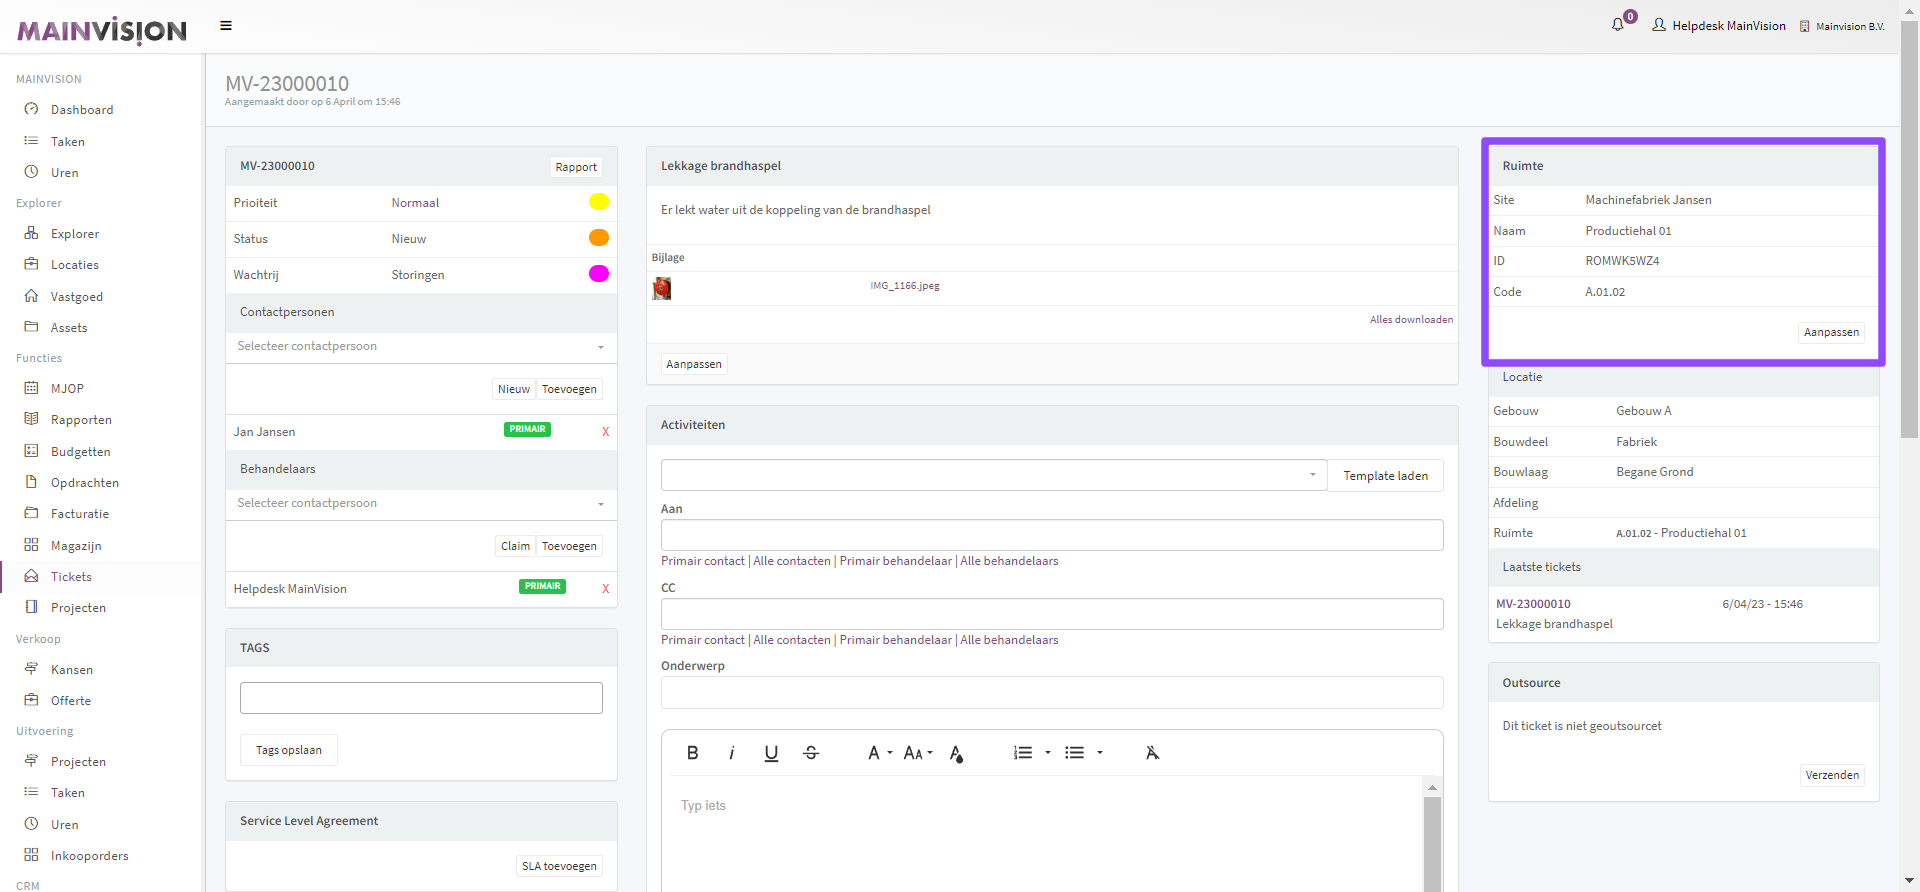This screenshot has width=1920, height=892.
Task: Click Toevoegen under Contactpersonen
Action: click(x=569, y=389)
